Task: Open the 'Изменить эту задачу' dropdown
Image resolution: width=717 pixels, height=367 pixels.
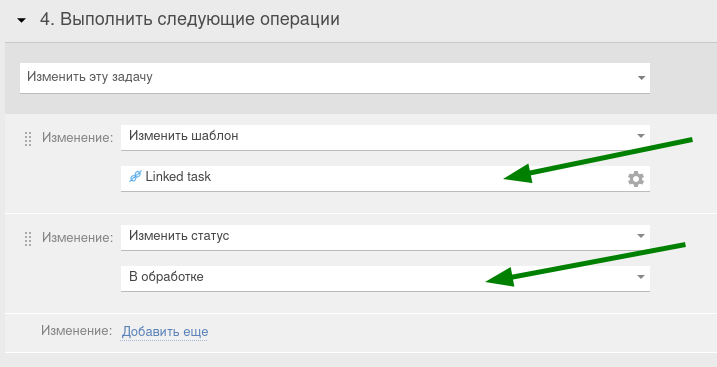Action: click(335, 78)
